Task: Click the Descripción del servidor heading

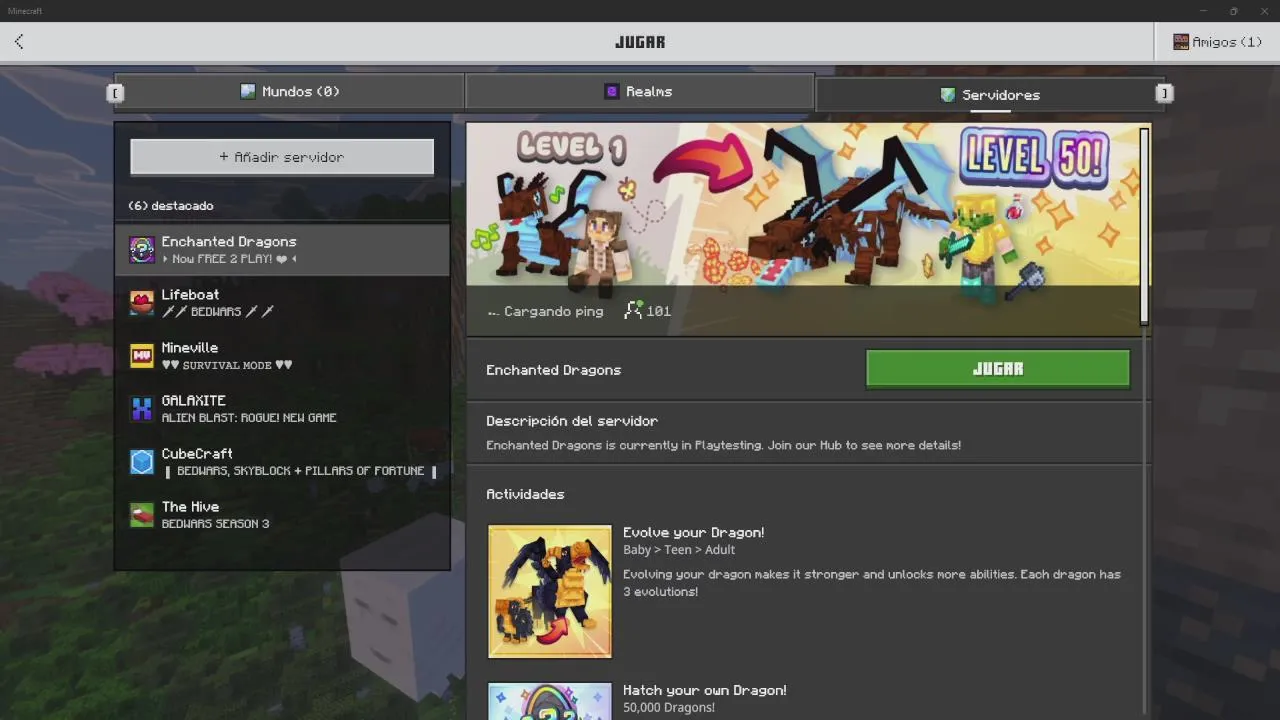Action: (571, 421)
